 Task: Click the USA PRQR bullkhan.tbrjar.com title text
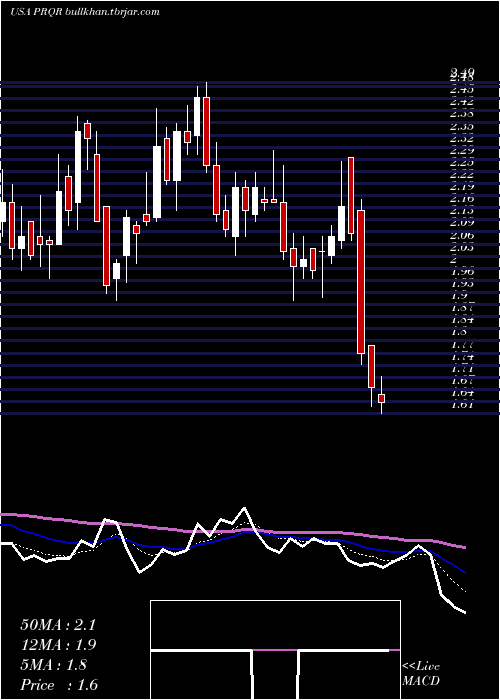[84, 12]
